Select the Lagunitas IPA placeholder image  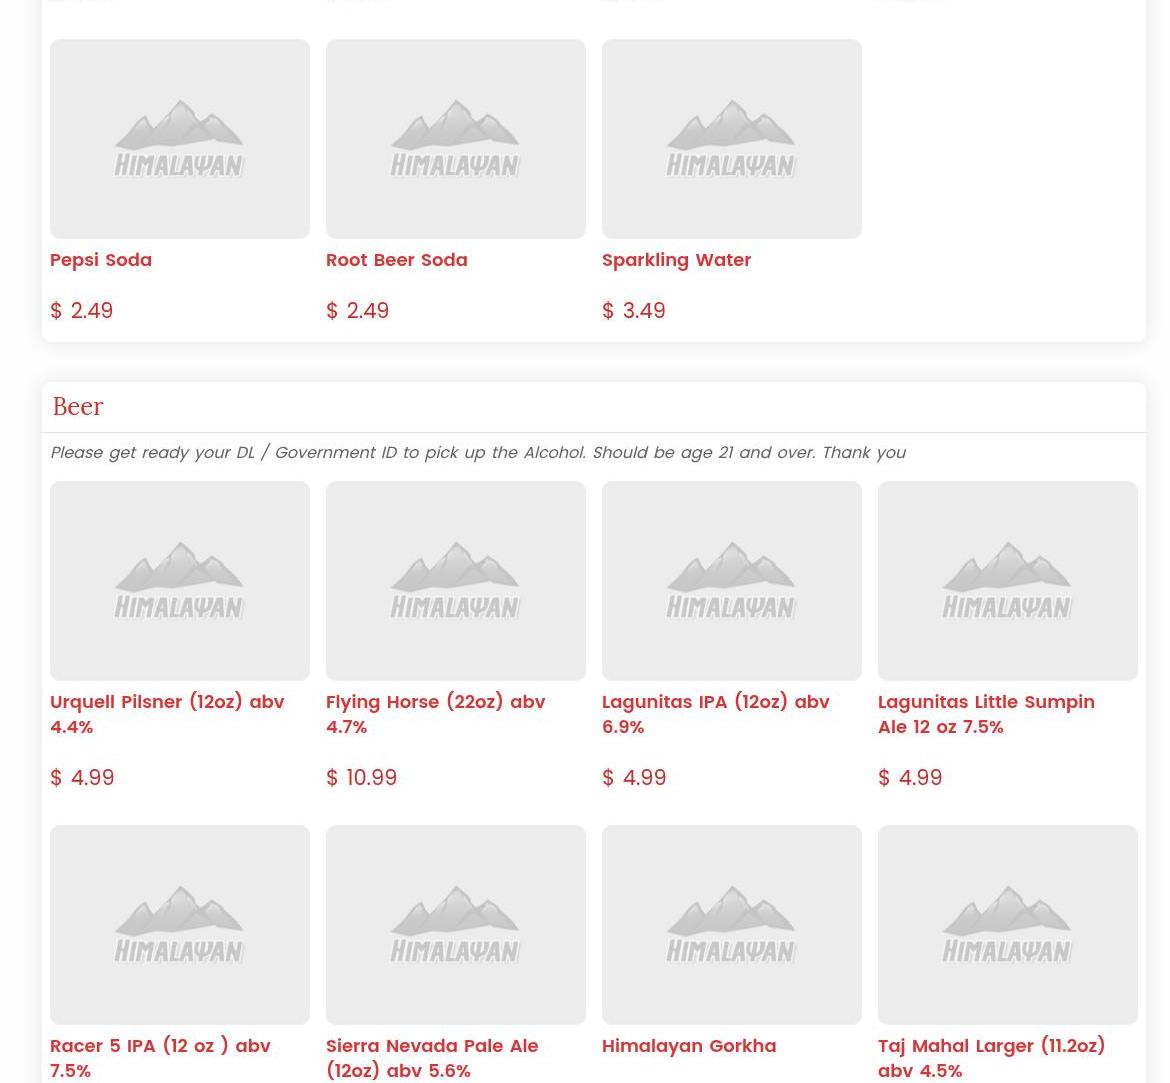pos(732,581)
